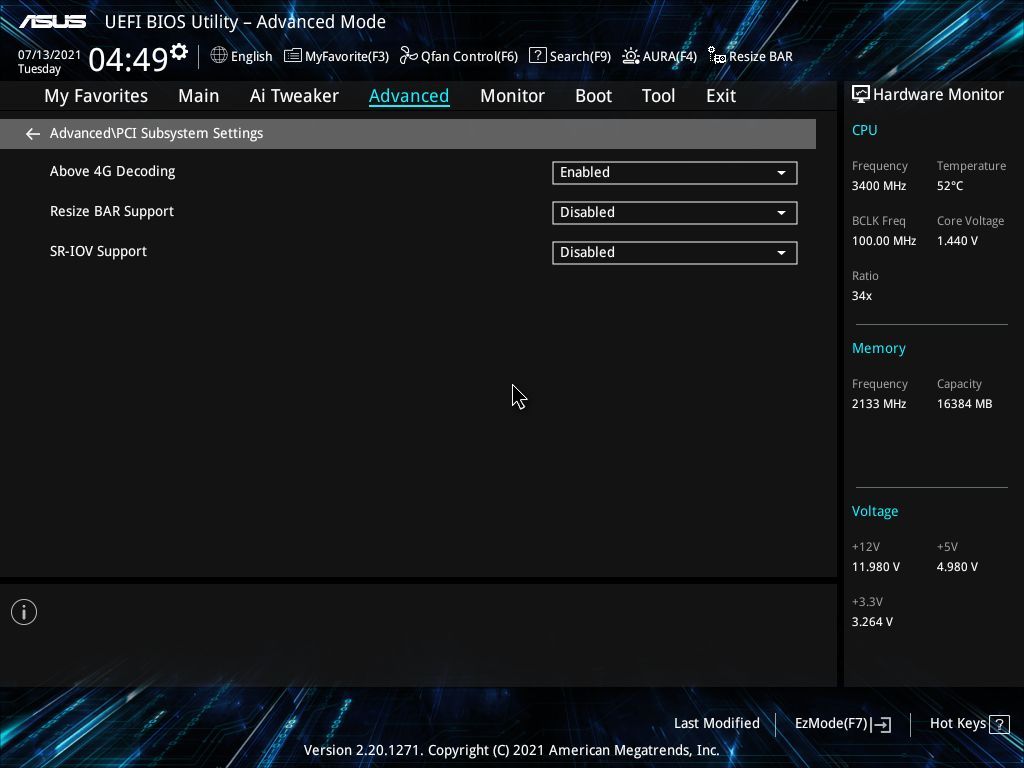This screenshot has height=768, width=1024.
Task: Click the 3.264 V reading
Action: pos(872,622)
